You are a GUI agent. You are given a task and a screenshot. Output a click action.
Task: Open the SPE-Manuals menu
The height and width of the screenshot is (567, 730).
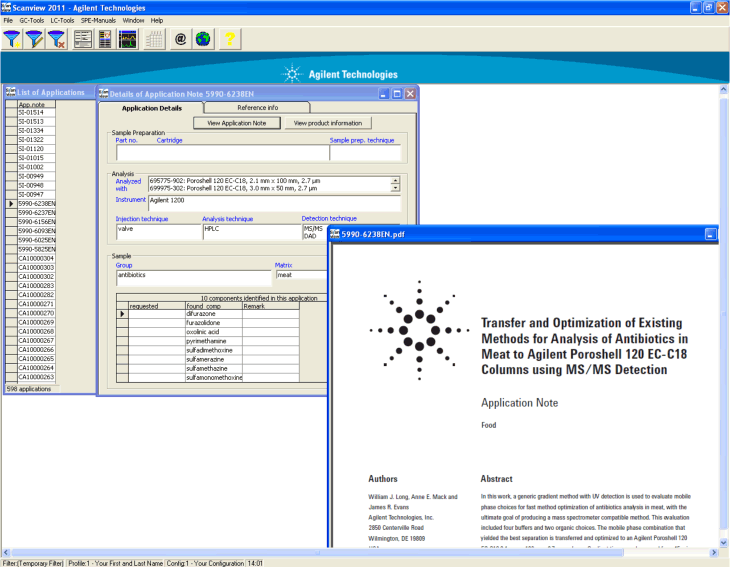click(97, 20)
